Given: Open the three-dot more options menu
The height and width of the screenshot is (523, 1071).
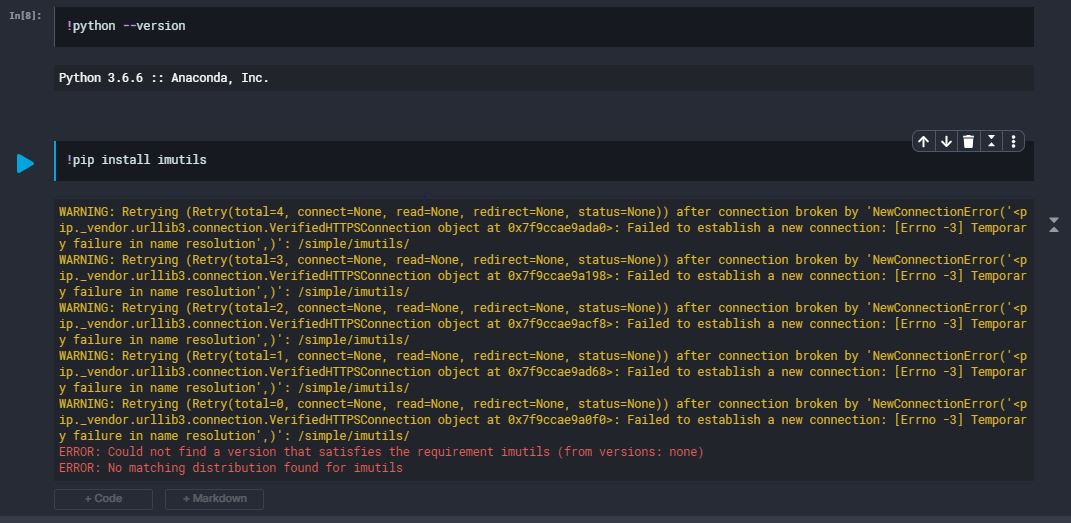Looking at the screenshot, I should (x=1013, y=142).
